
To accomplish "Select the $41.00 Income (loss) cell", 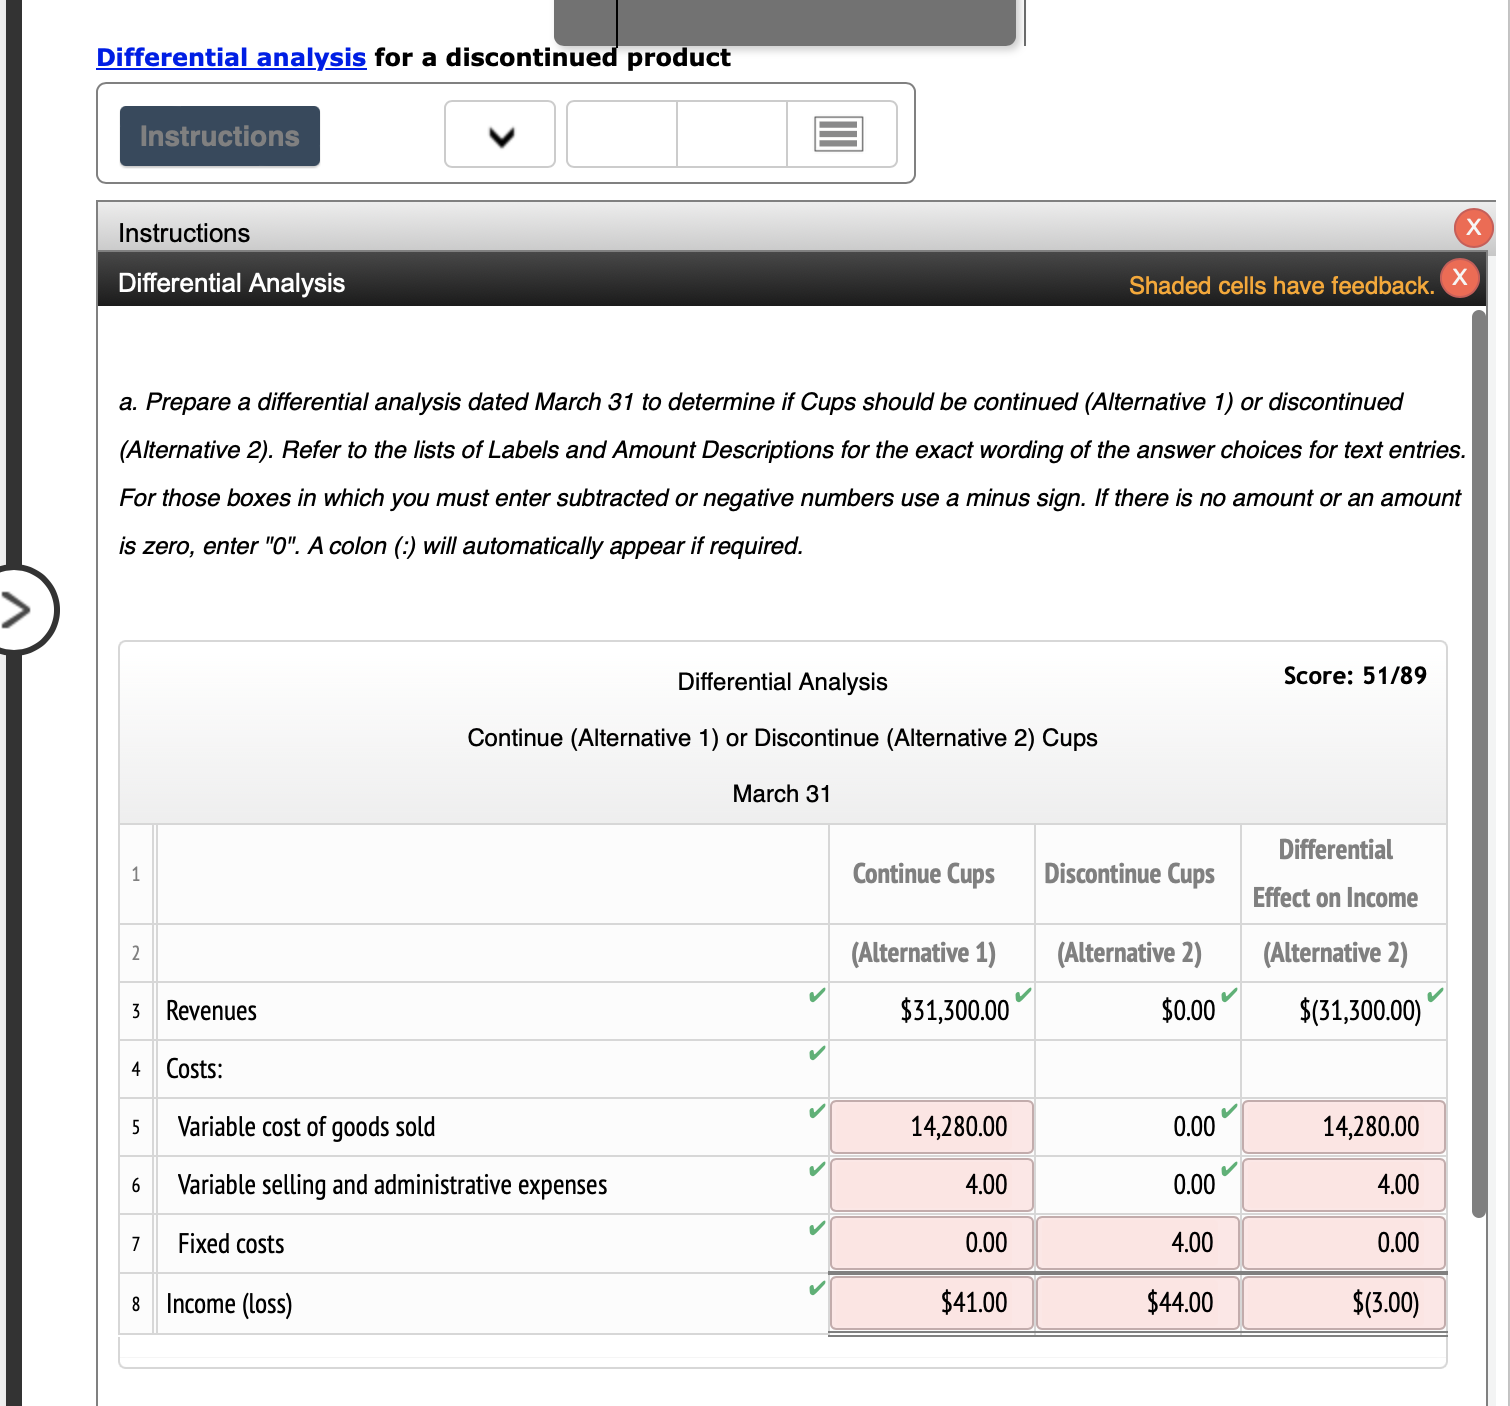I will point(930,1302).
